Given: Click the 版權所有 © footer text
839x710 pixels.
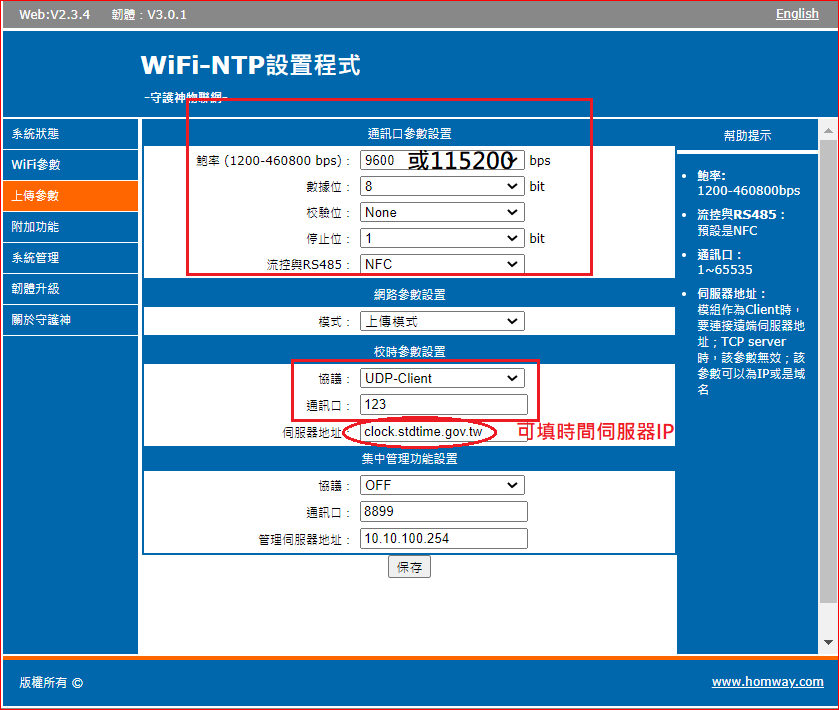Looking at the screenshot, I should click(51, 683).
